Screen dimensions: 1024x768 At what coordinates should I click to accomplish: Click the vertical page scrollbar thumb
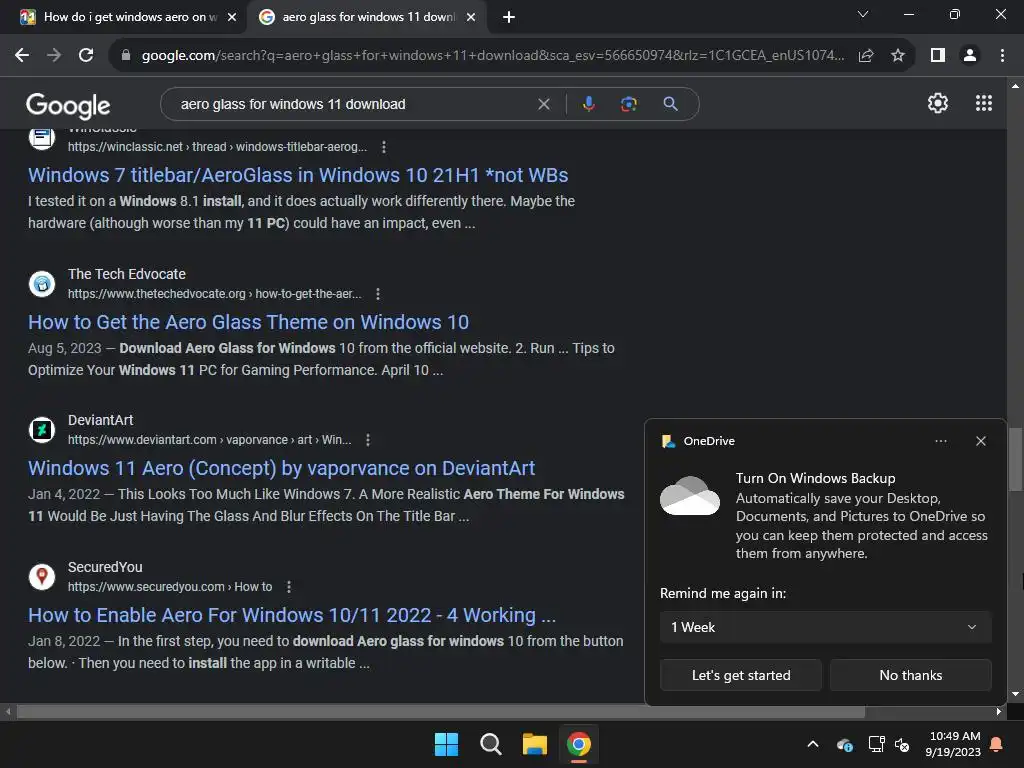pos(1015,459)
